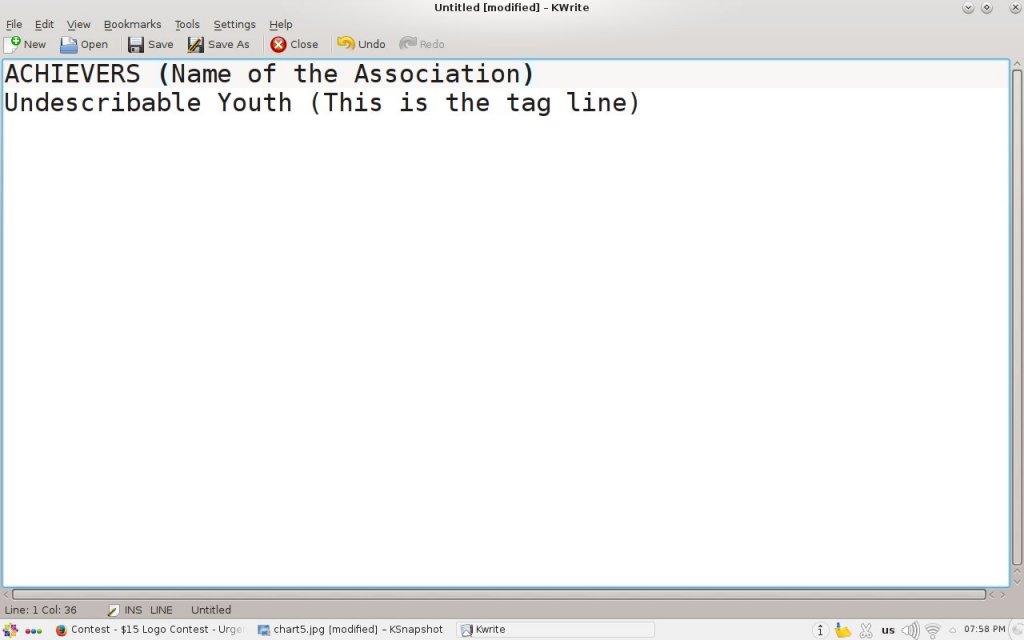Open the Settings menu
The height and width of the screenshot is (640, 1024).
234,24
